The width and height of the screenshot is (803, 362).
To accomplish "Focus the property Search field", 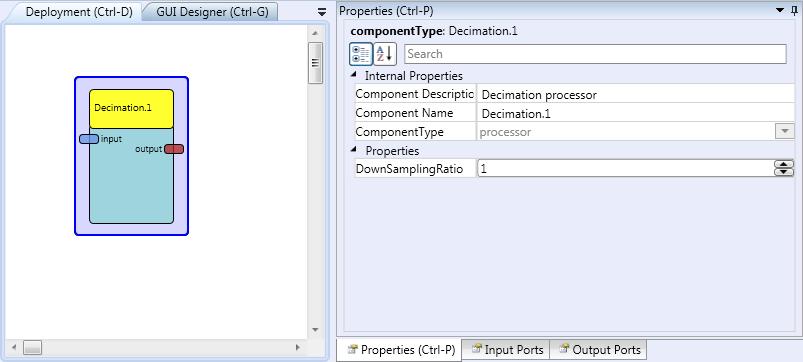I will coord(595,54).
